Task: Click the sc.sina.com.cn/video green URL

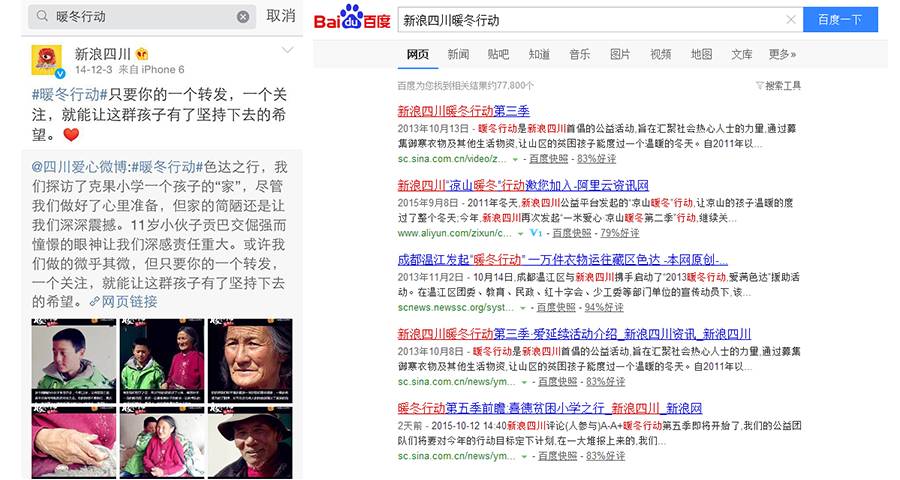Action: [x=452, y=158]
